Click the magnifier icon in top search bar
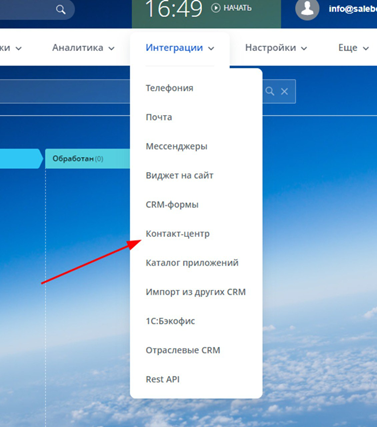This screenshot has width=377, height=427. click(61, 9)
